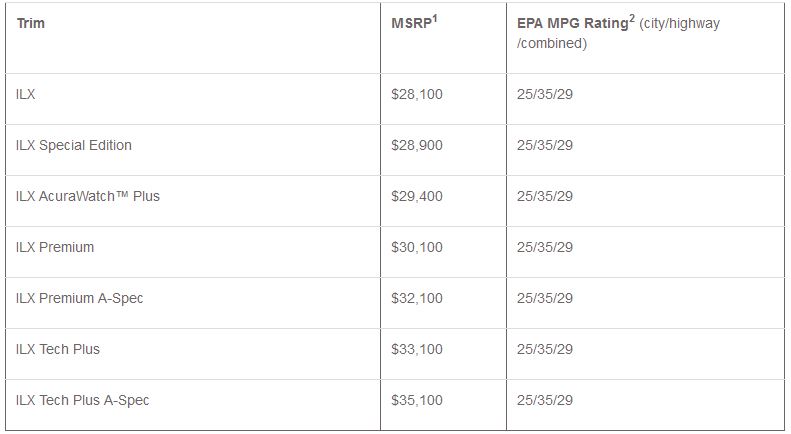Select the $30,100 MSRP value
The height and width of the screenshot is (434, 791).
tap(417, 247)
